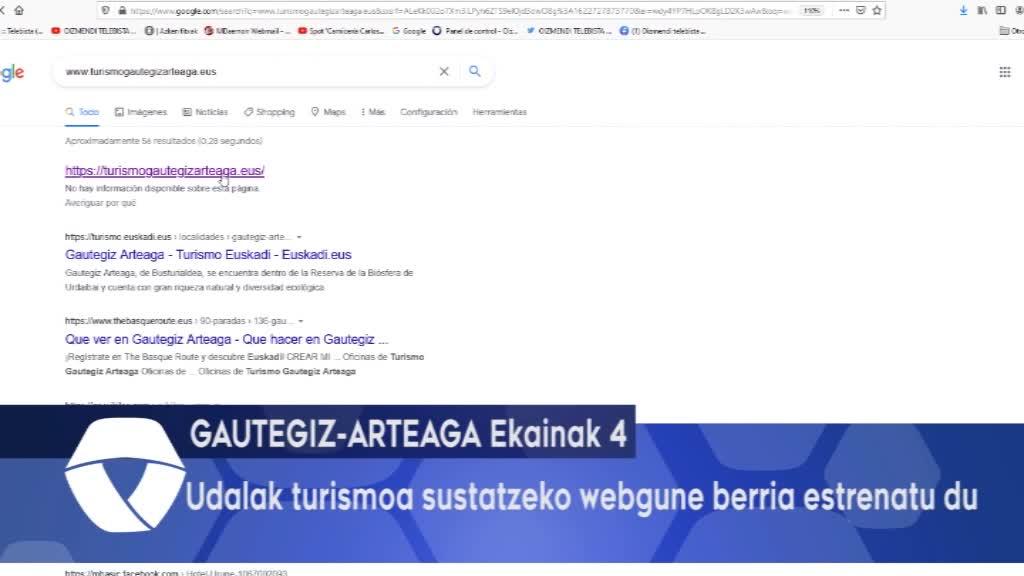Screen dimensions: 1024x576
Task: Switch to the Imágenes tab
Action: (x=141, y=112)
